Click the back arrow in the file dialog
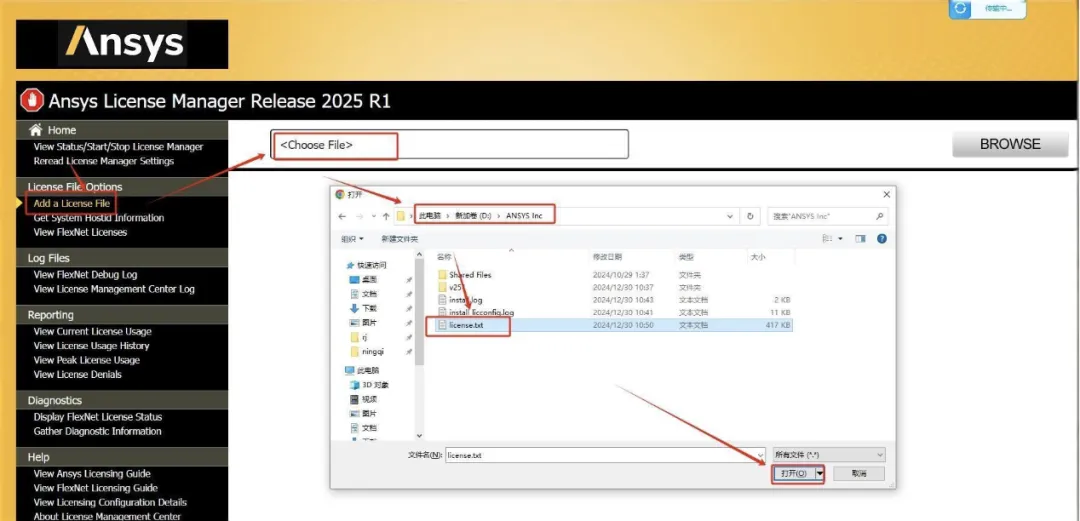 342,216
